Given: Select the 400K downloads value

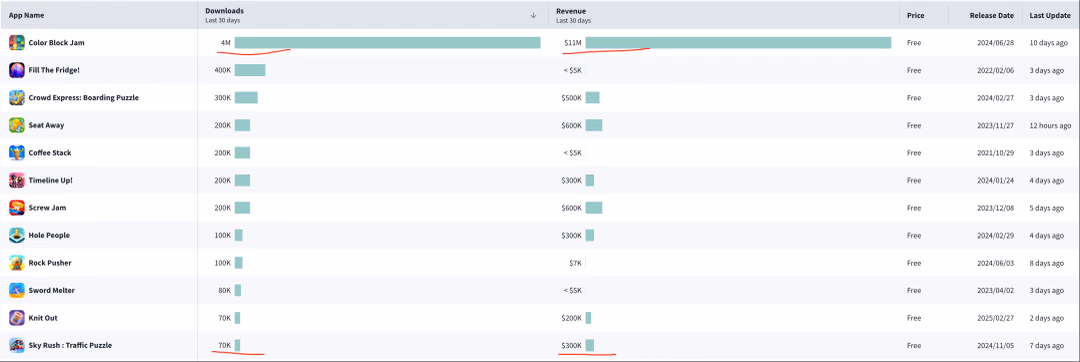Looking at the screenshot, I should coord(222,70).
